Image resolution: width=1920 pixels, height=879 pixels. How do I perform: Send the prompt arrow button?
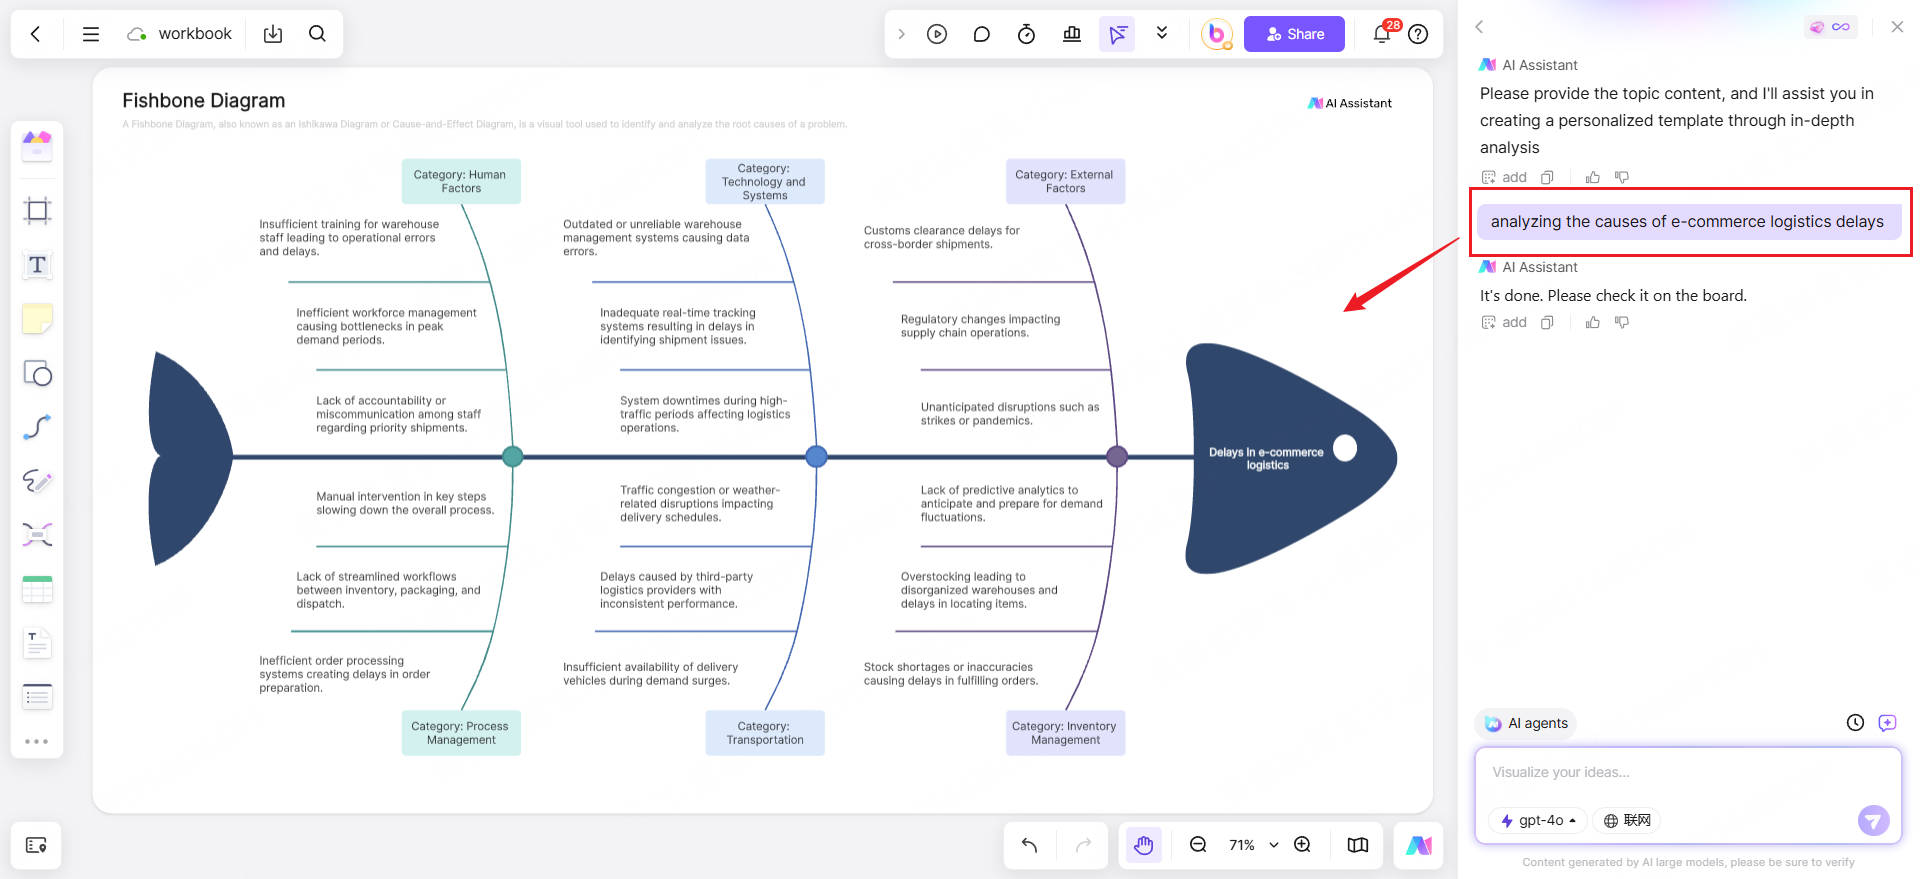coord(1873,820)
